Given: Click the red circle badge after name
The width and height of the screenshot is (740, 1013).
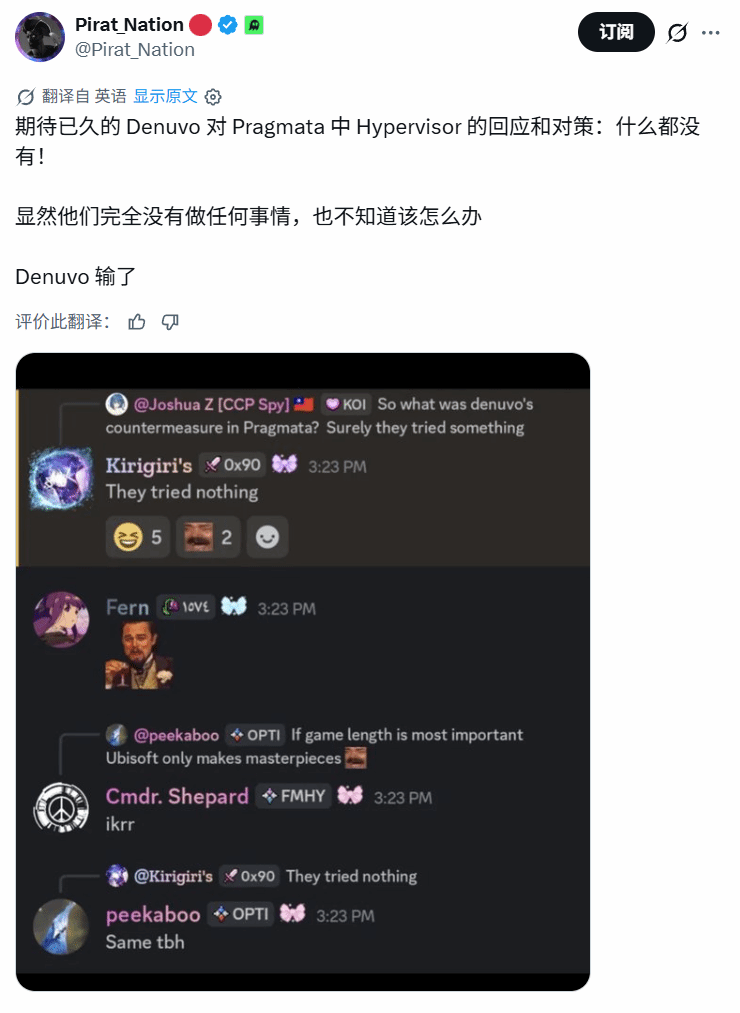Looking at the screenshot, I should pyautogui.click(x=200, y=25).
